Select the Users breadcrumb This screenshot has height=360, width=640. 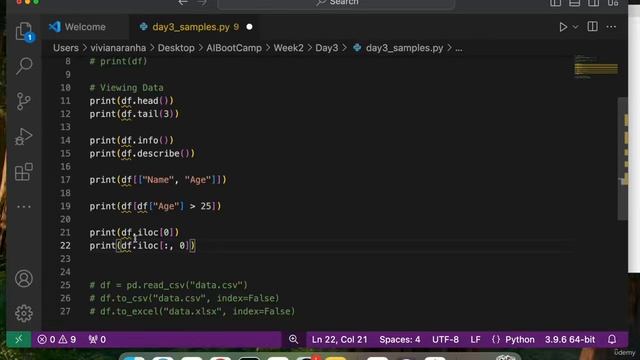point(66,48)
